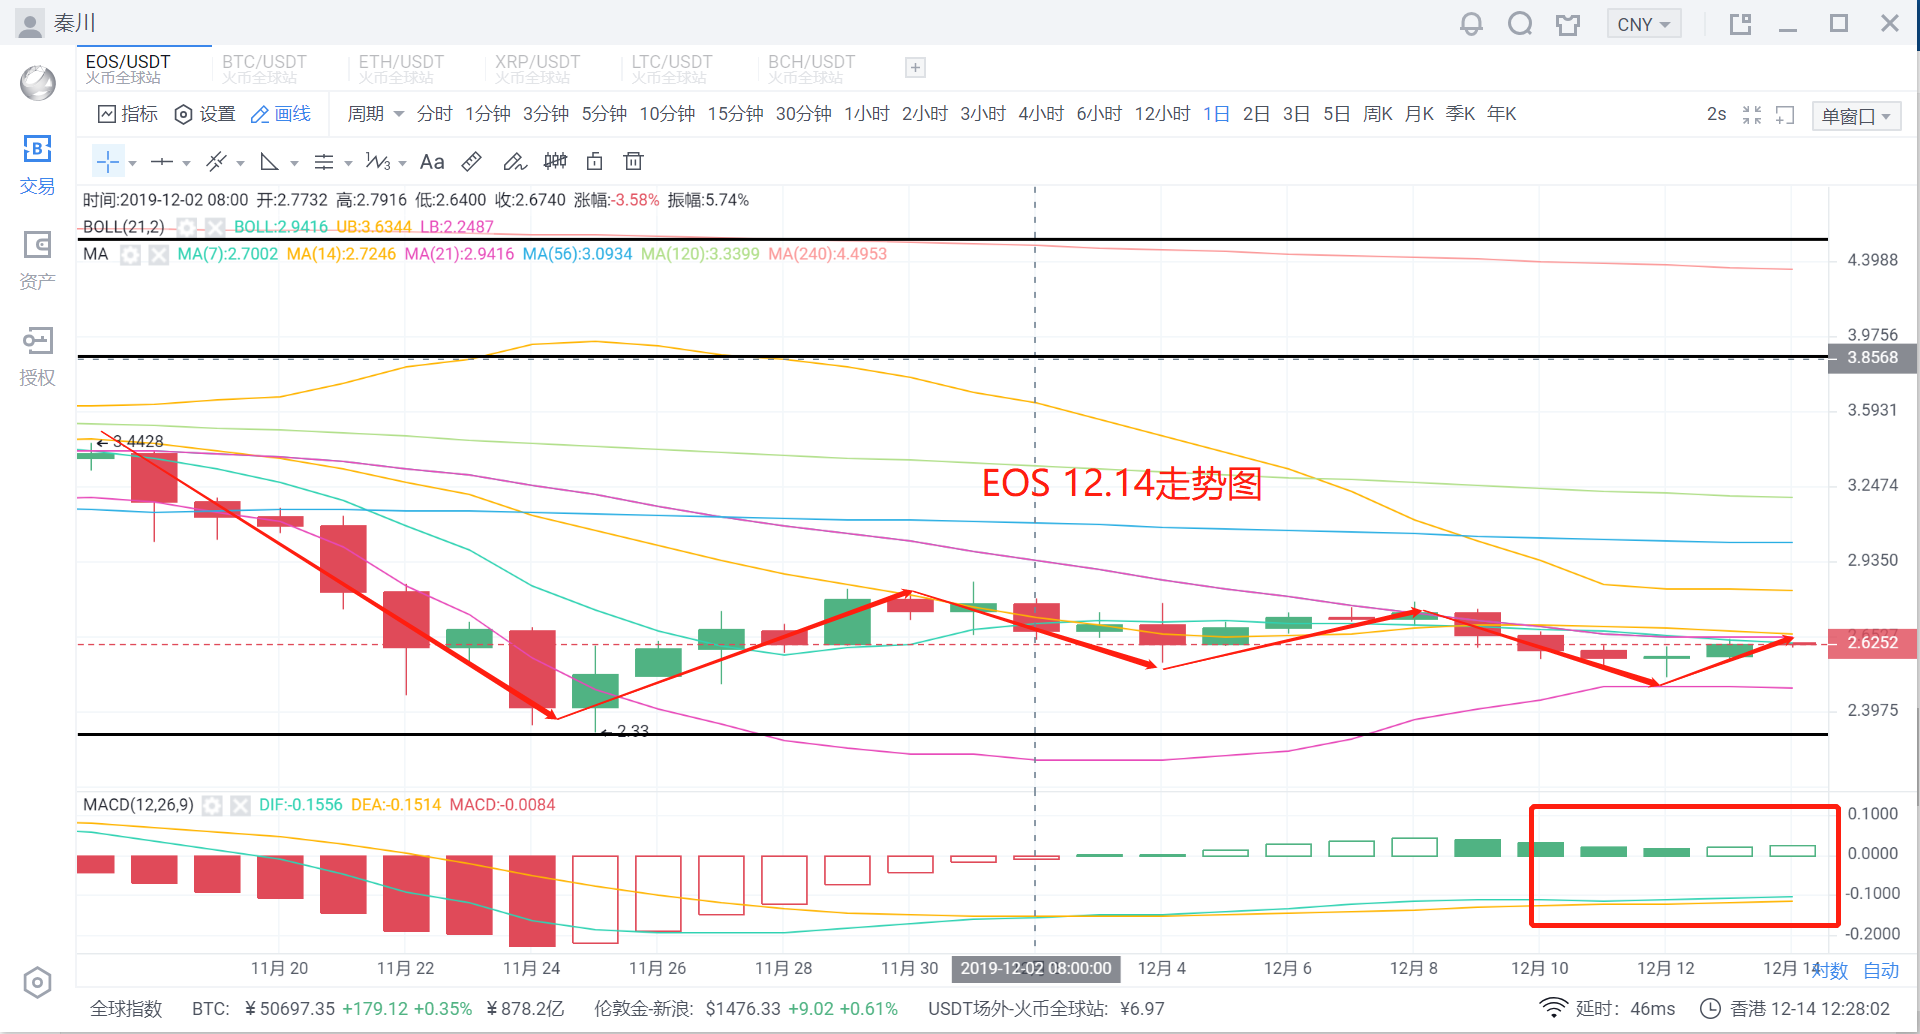
Task: Select the ruler measure tool
Action: pyautogui.click(x=472, y=162)
